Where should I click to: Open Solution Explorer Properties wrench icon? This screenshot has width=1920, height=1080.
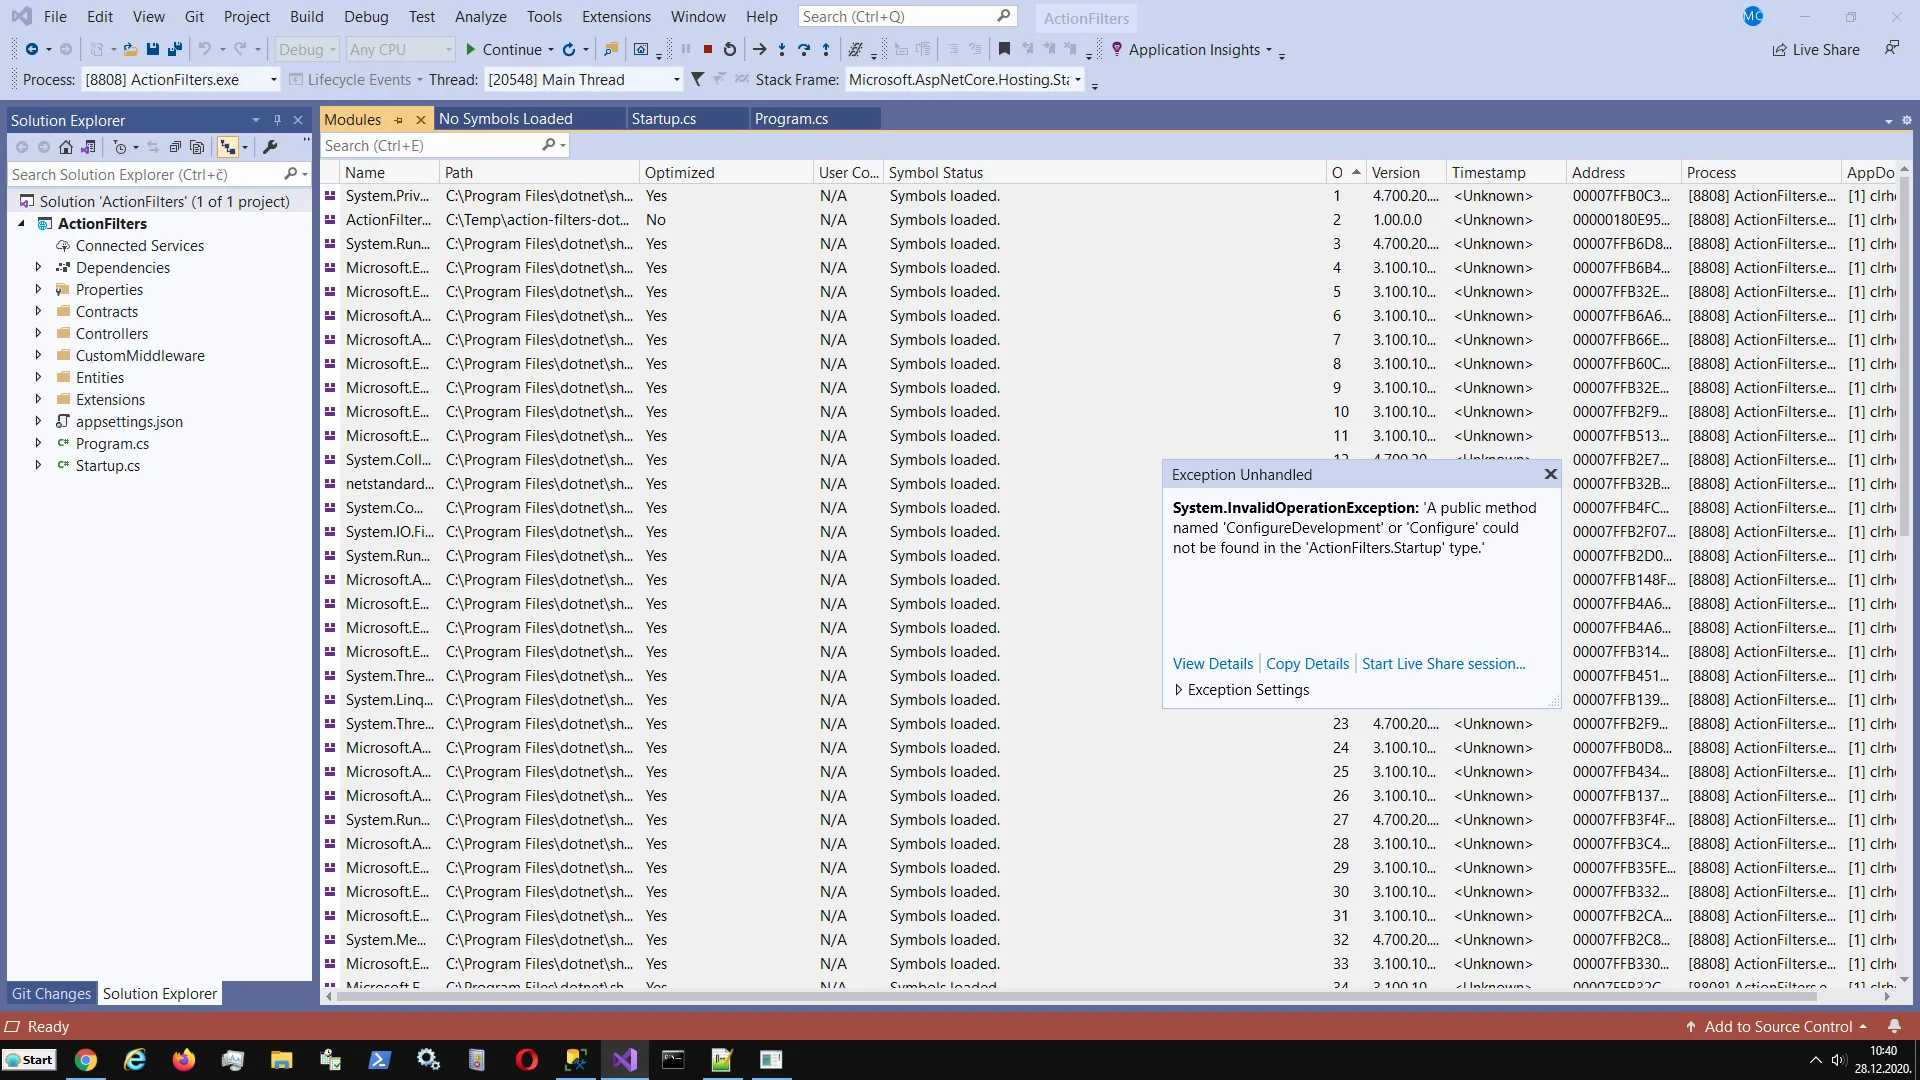click(x=270, y=147)
